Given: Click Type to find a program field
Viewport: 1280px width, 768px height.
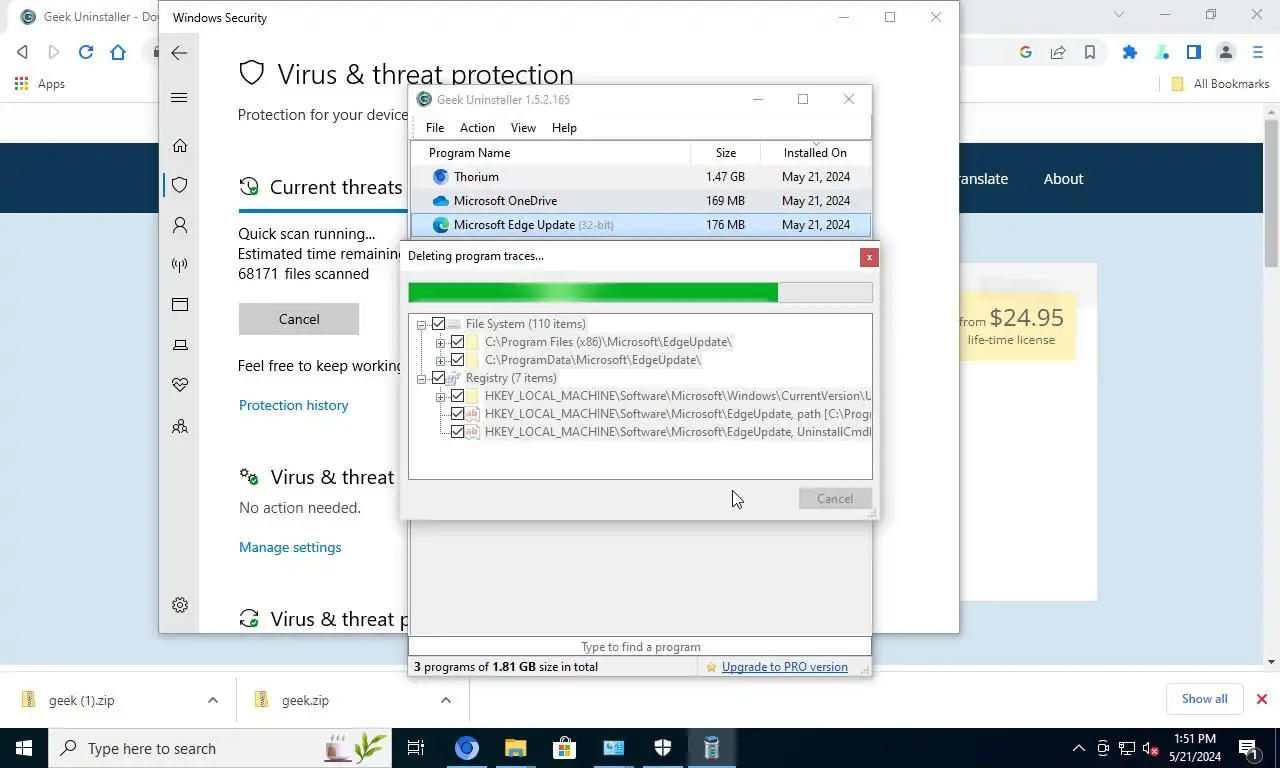Looking at the screenshot, I should tap(640, 647).
